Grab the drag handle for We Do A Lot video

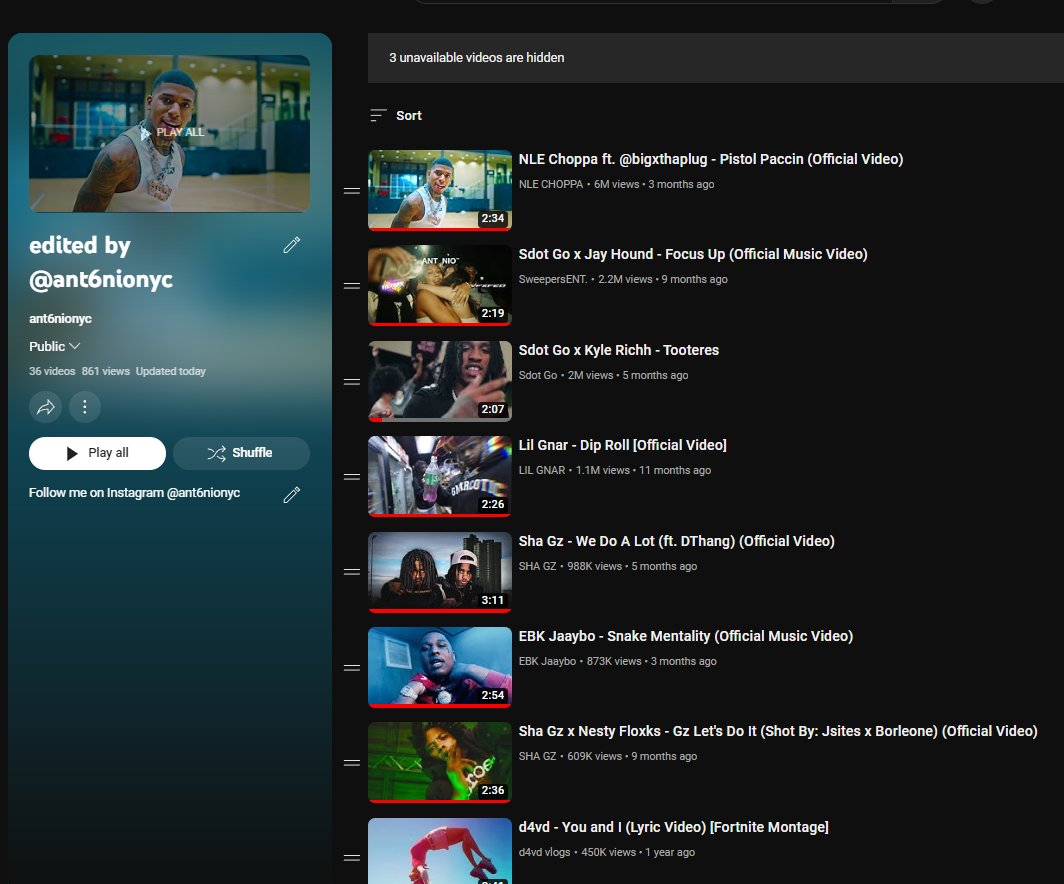pos(352,572)
